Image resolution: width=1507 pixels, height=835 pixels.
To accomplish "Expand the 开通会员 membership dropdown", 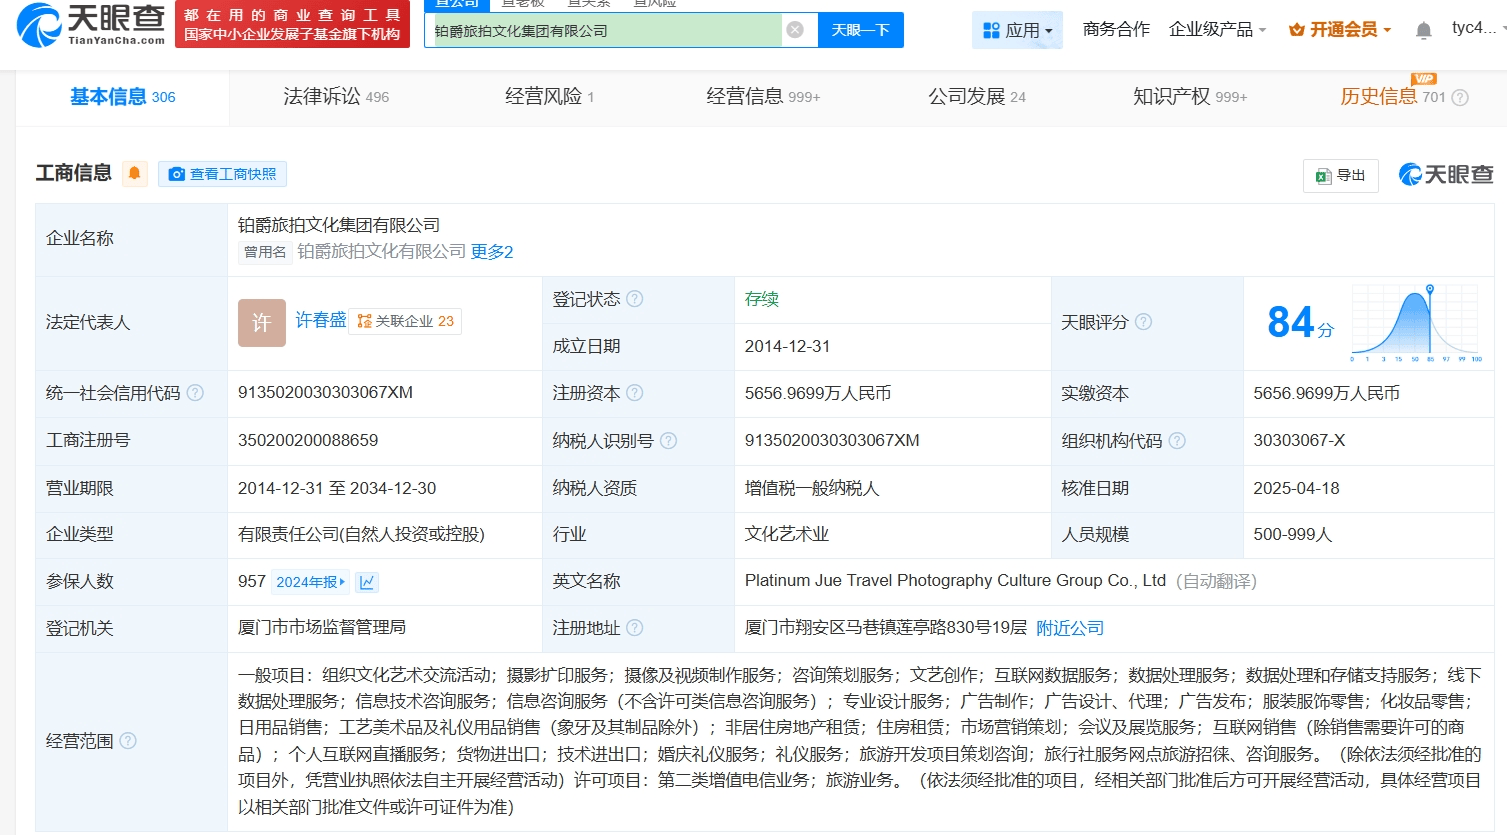I will tap(1340, 30).
